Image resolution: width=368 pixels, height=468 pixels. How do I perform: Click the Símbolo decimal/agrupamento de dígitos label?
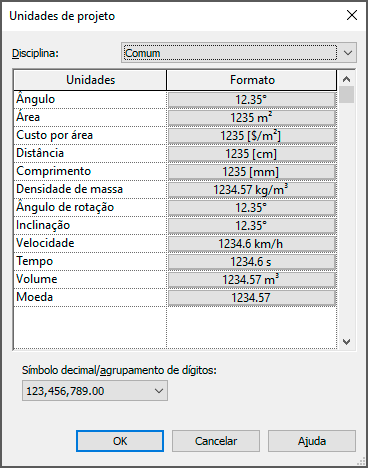119,370
